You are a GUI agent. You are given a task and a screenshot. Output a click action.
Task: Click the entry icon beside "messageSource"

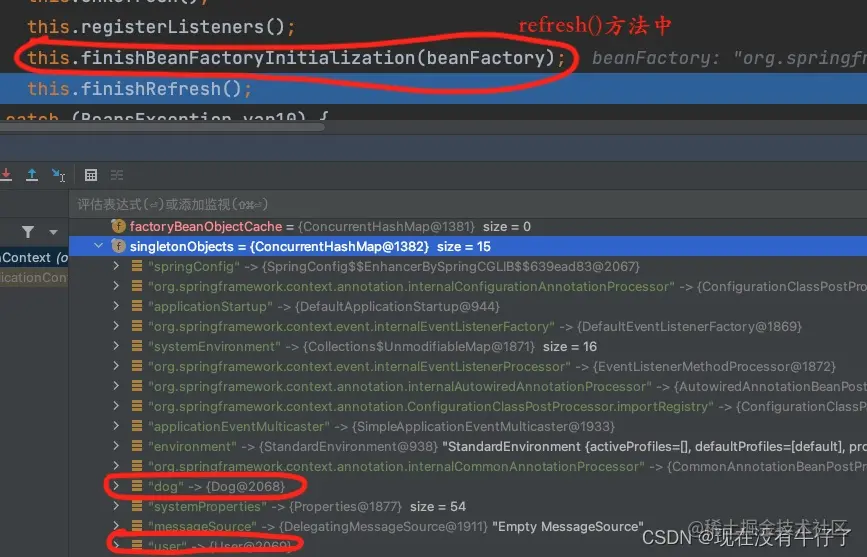[x=137, y=526]
